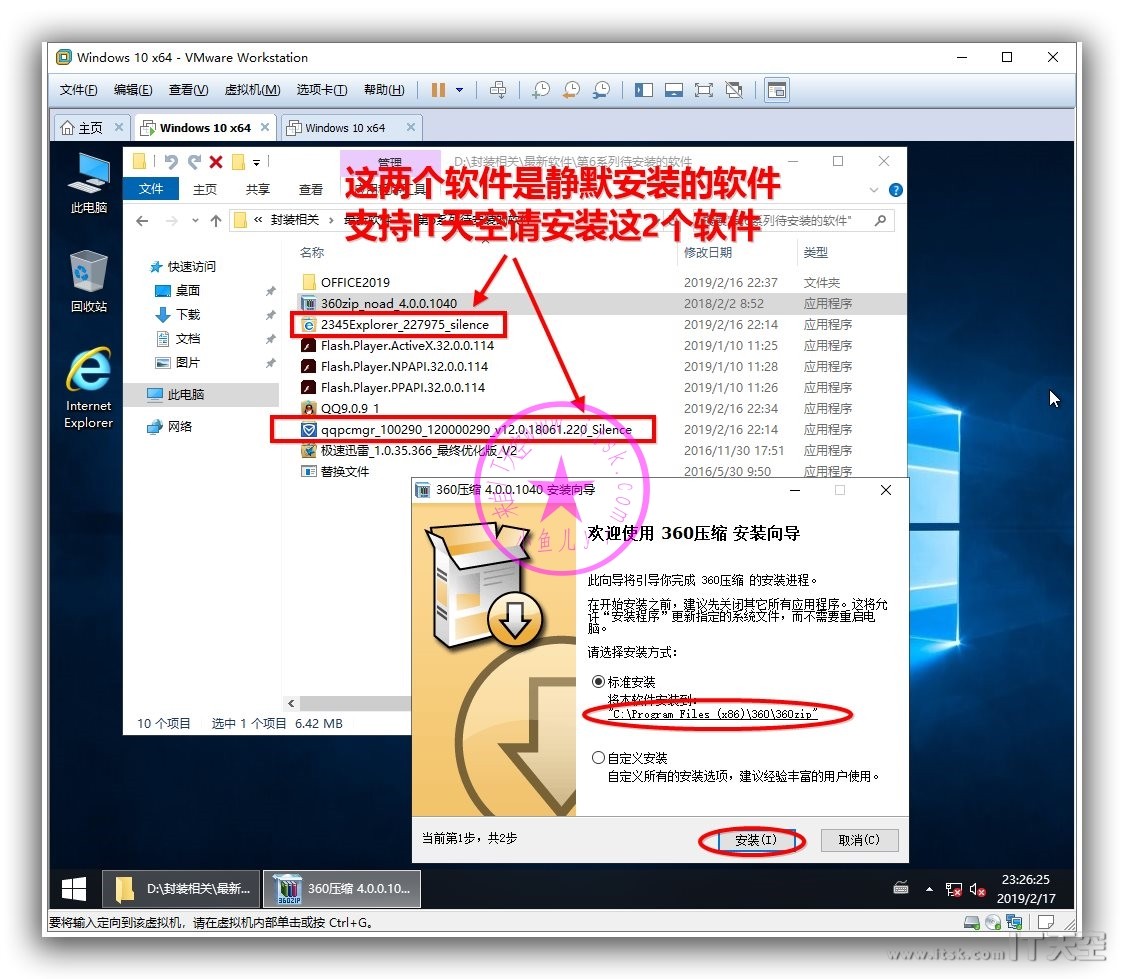Go up one folder level in Explorer
This screenshot has height=979, width=1124.
pos(216,221)
